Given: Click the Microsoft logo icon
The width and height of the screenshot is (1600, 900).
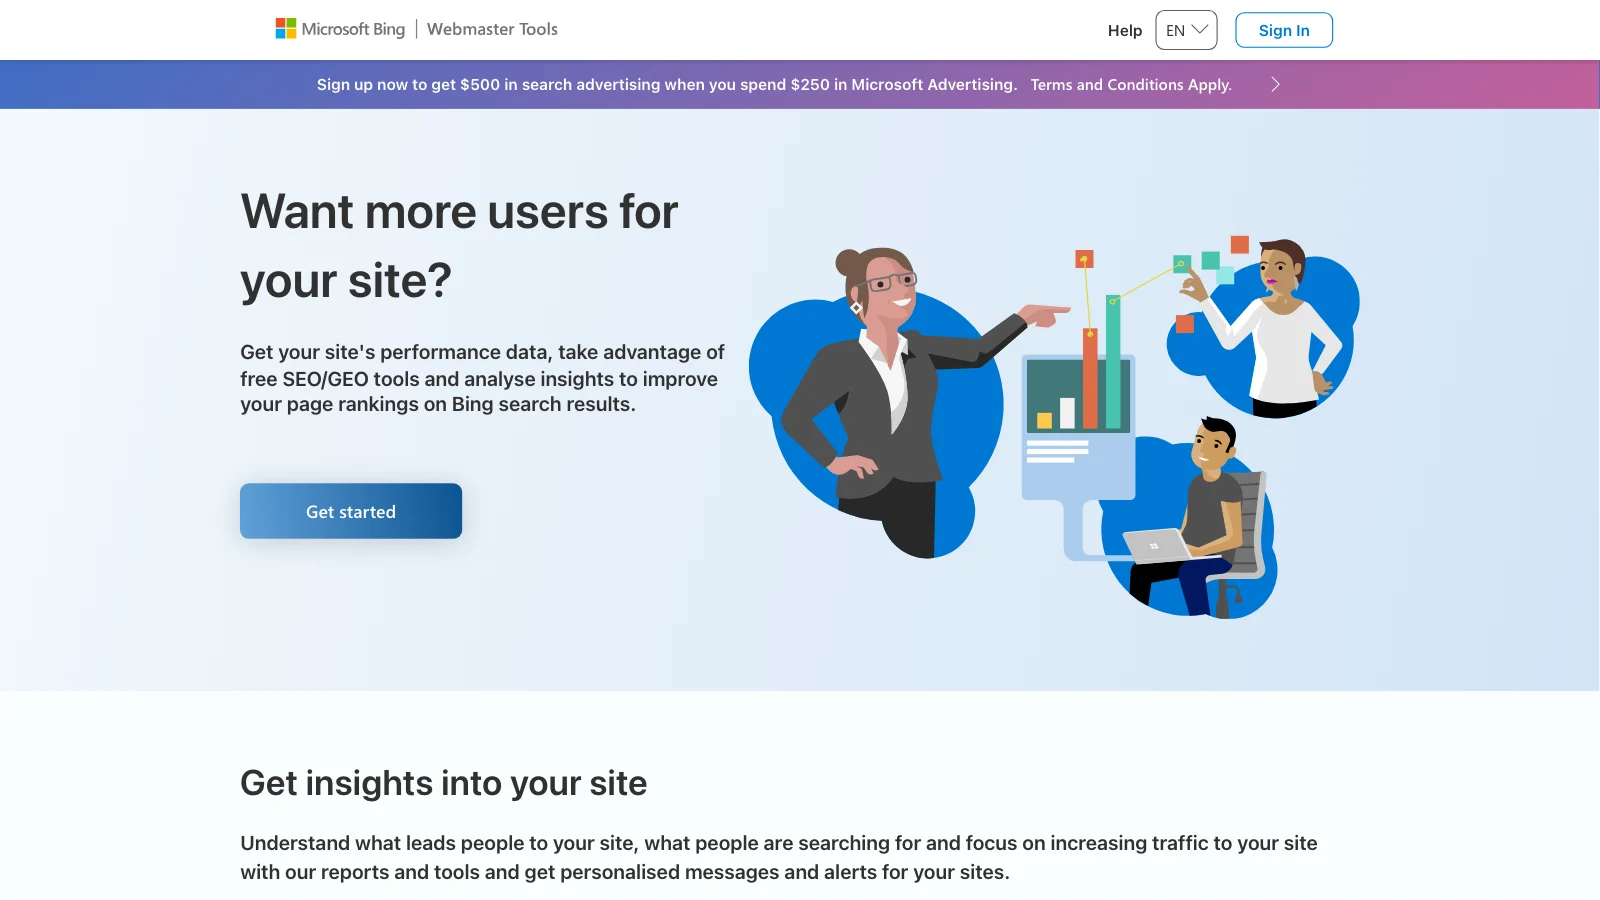Looking at the screenshot, I should 286,29.
